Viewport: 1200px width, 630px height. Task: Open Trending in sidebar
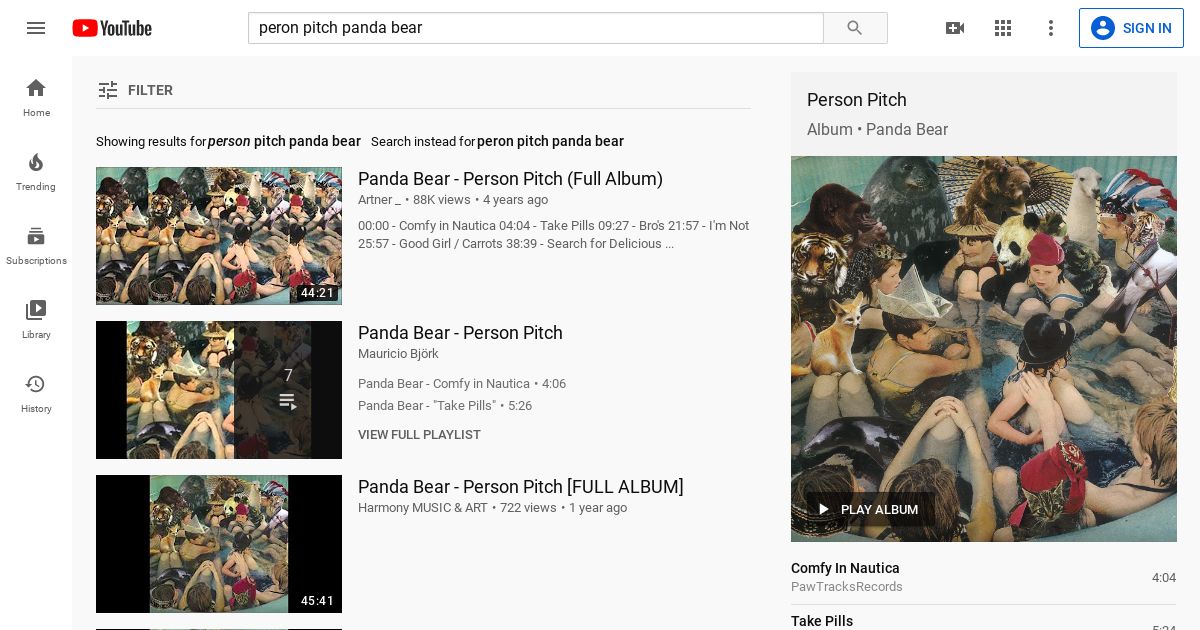coord(36,171)
